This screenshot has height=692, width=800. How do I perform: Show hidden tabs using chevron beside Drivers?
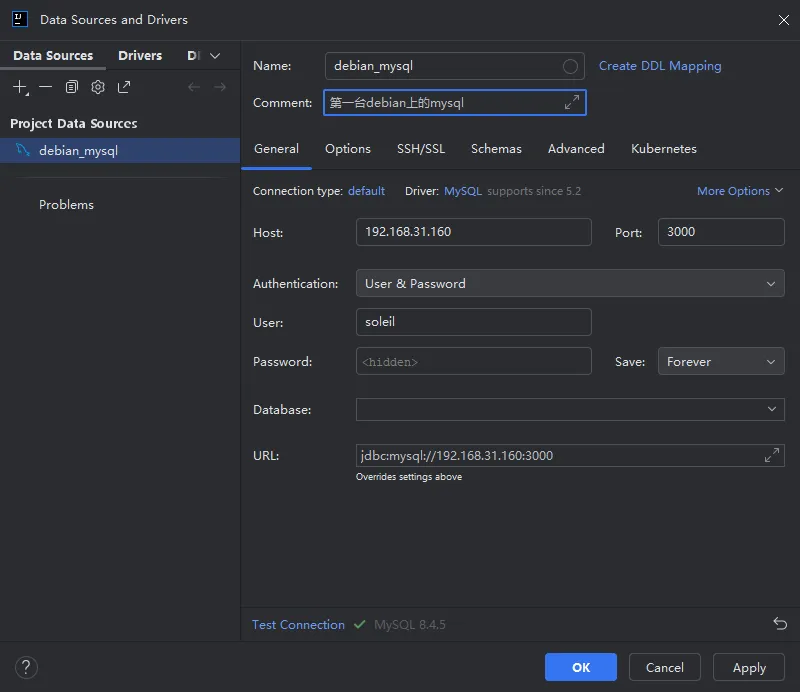tap(215, 56)
